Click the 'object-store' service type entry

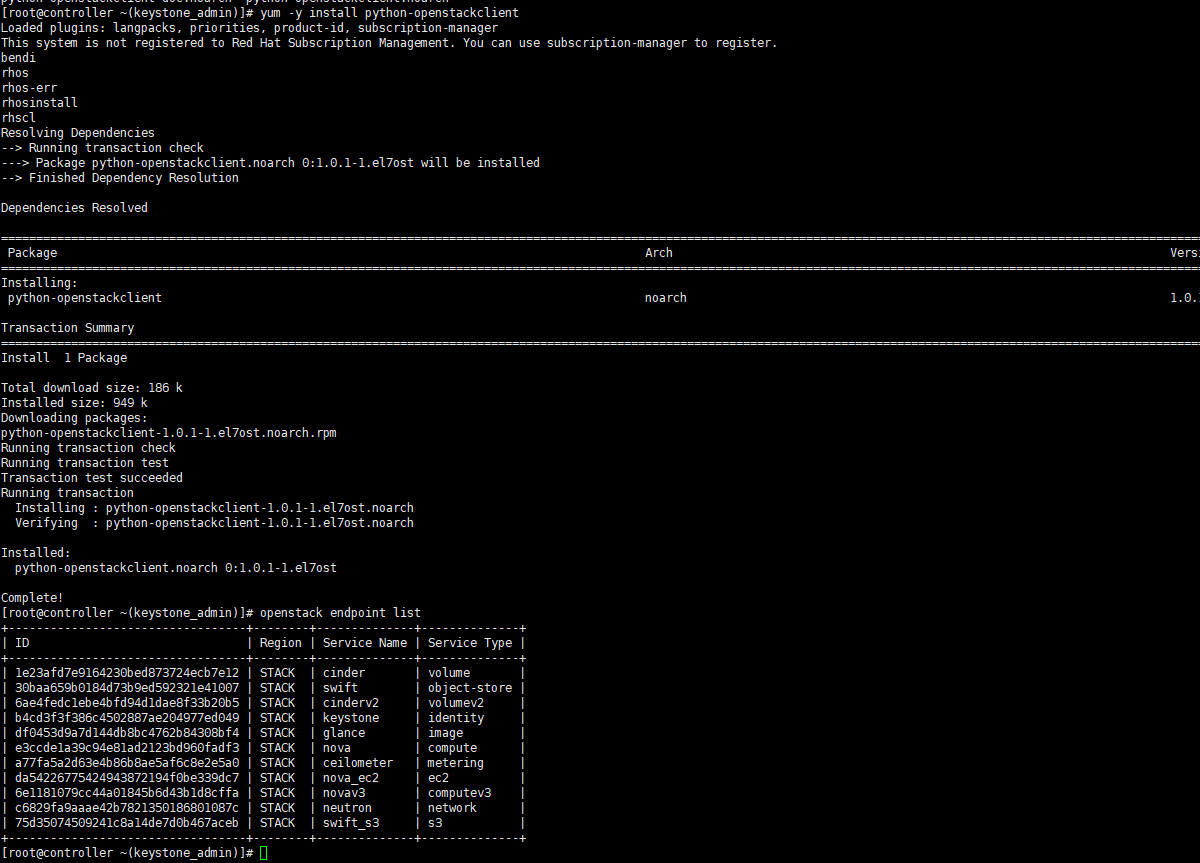469,688
